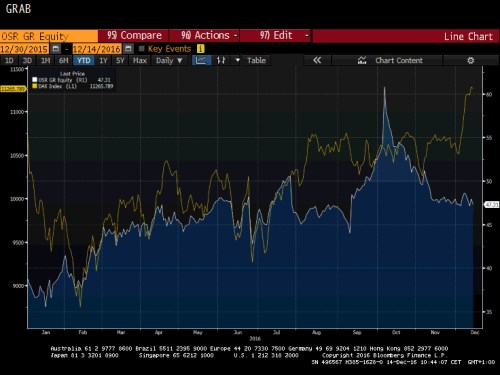Image resolution: width=500 pixels, height=375 pixels.
Task: Switch to the 1Y range tab
Action: pos(103,60)
